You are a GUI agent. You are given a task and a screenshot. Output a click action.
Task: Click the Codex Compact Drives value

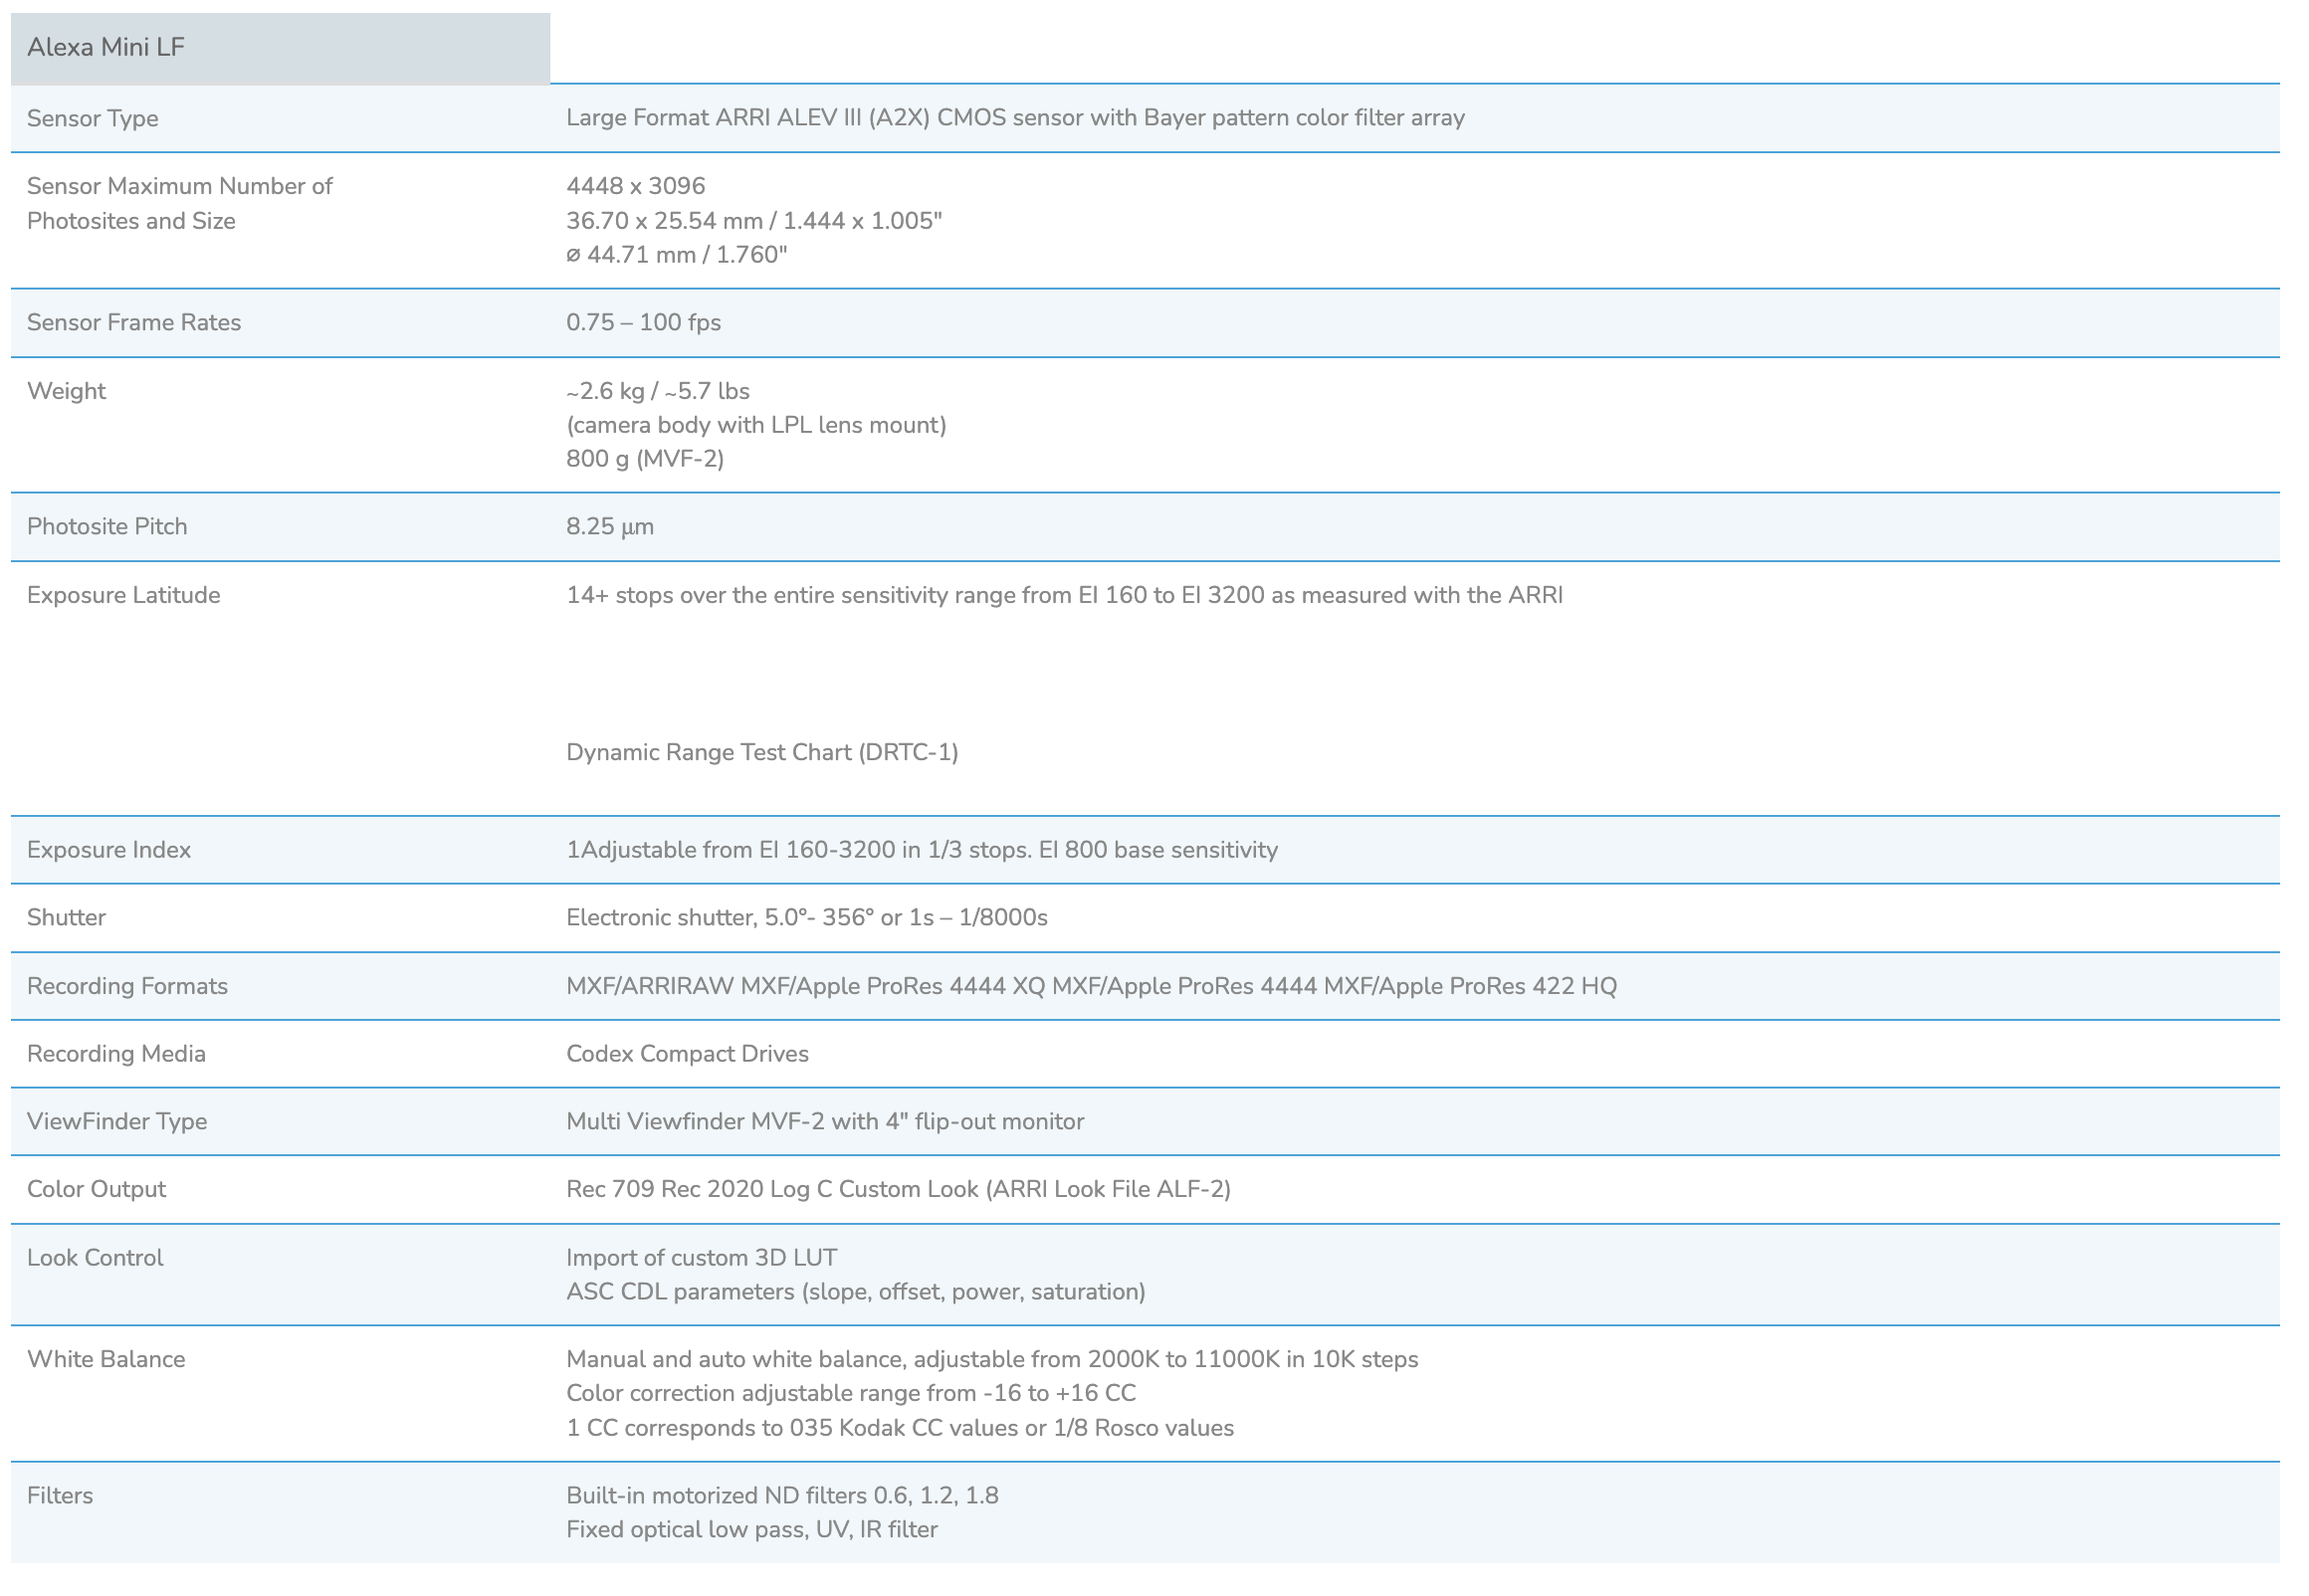click(687, 1053)
